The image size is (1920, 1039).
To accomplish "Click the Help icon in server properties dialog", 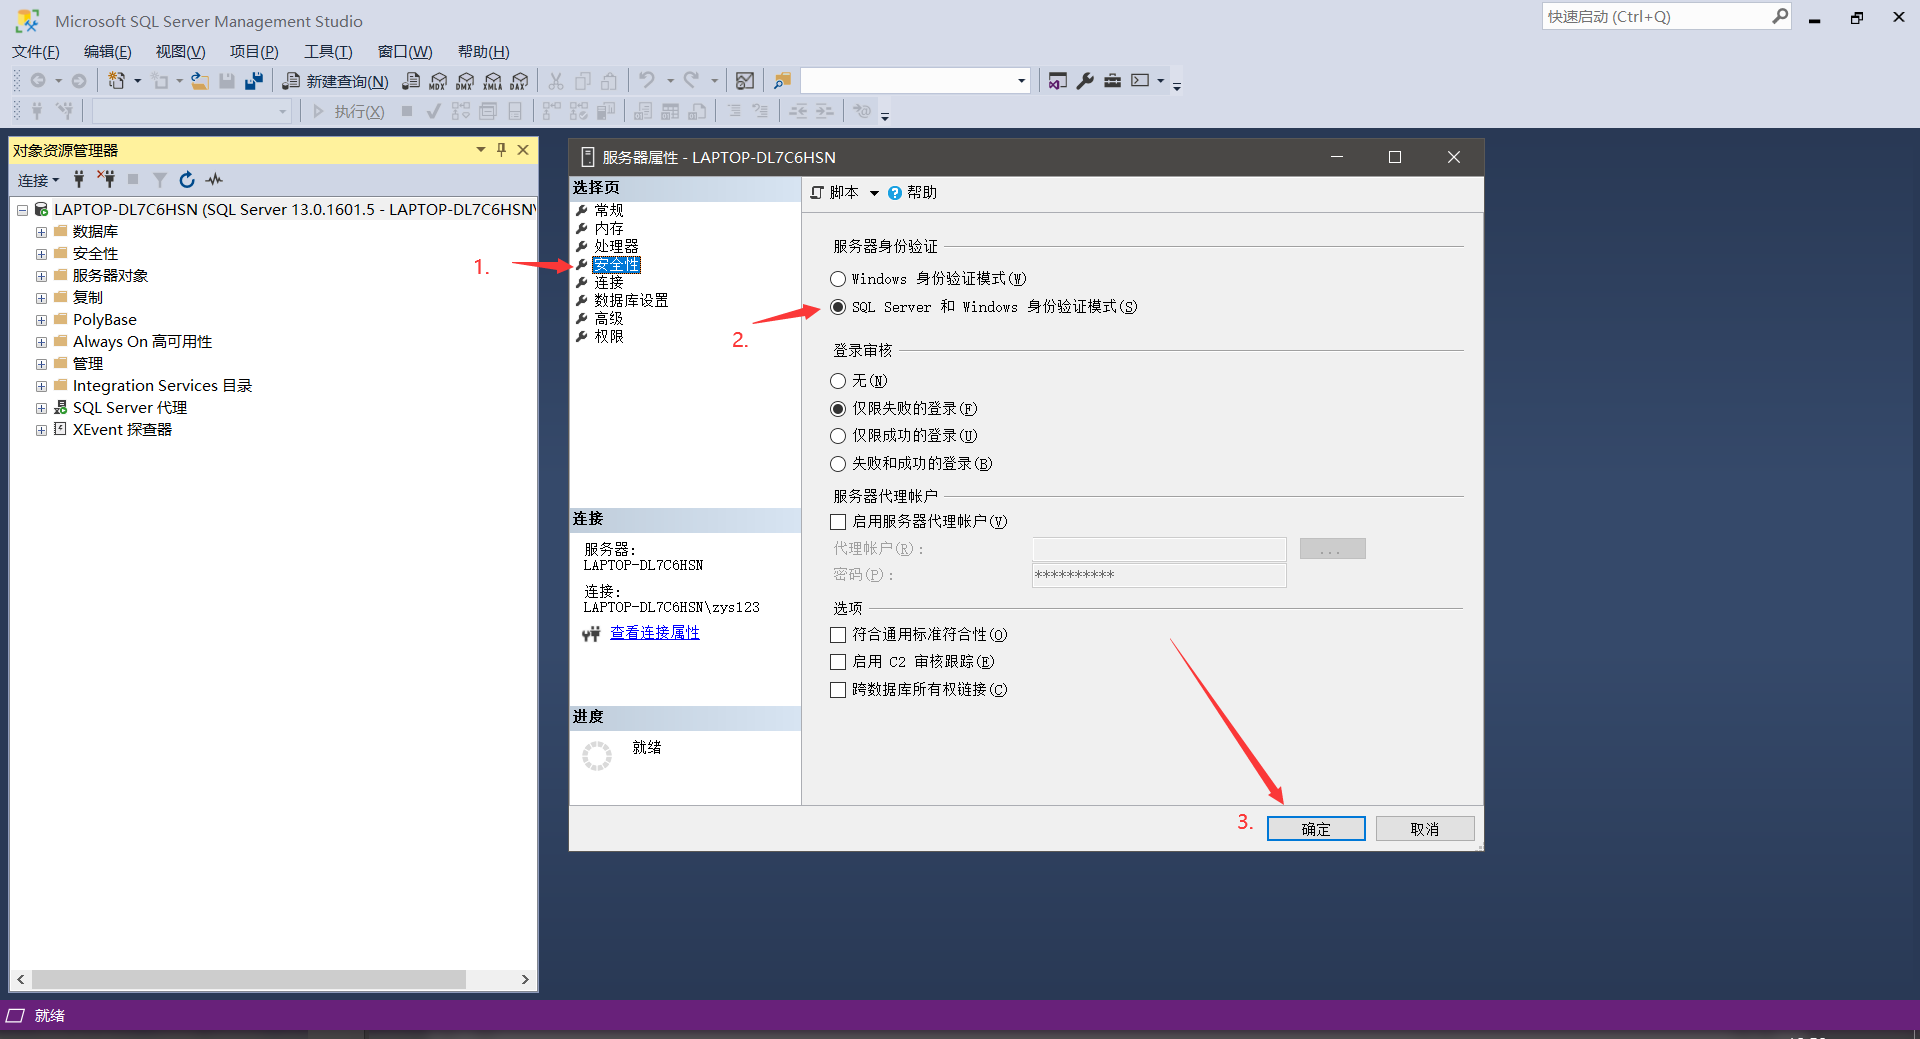I will pyautogui.click(x=895, y=193).
